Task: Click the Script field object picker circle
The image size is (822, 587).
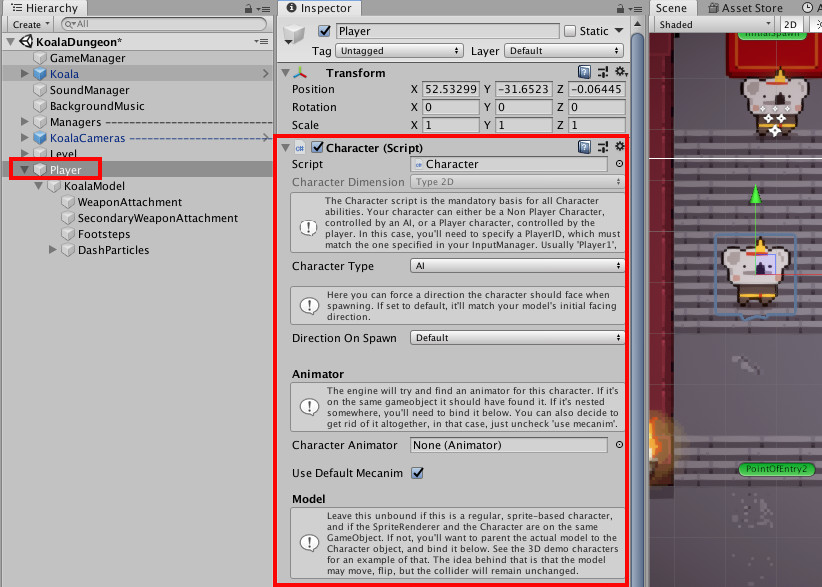Action: 619,164
